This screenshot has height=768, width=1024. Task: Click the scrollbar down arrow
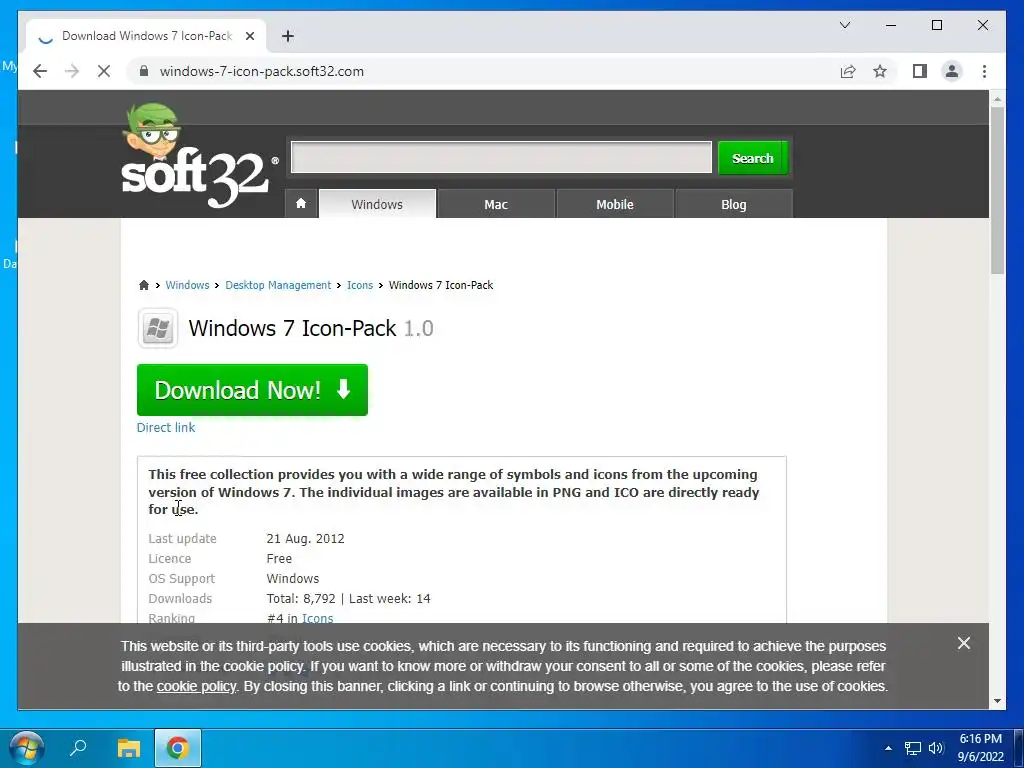click(997, 701)
